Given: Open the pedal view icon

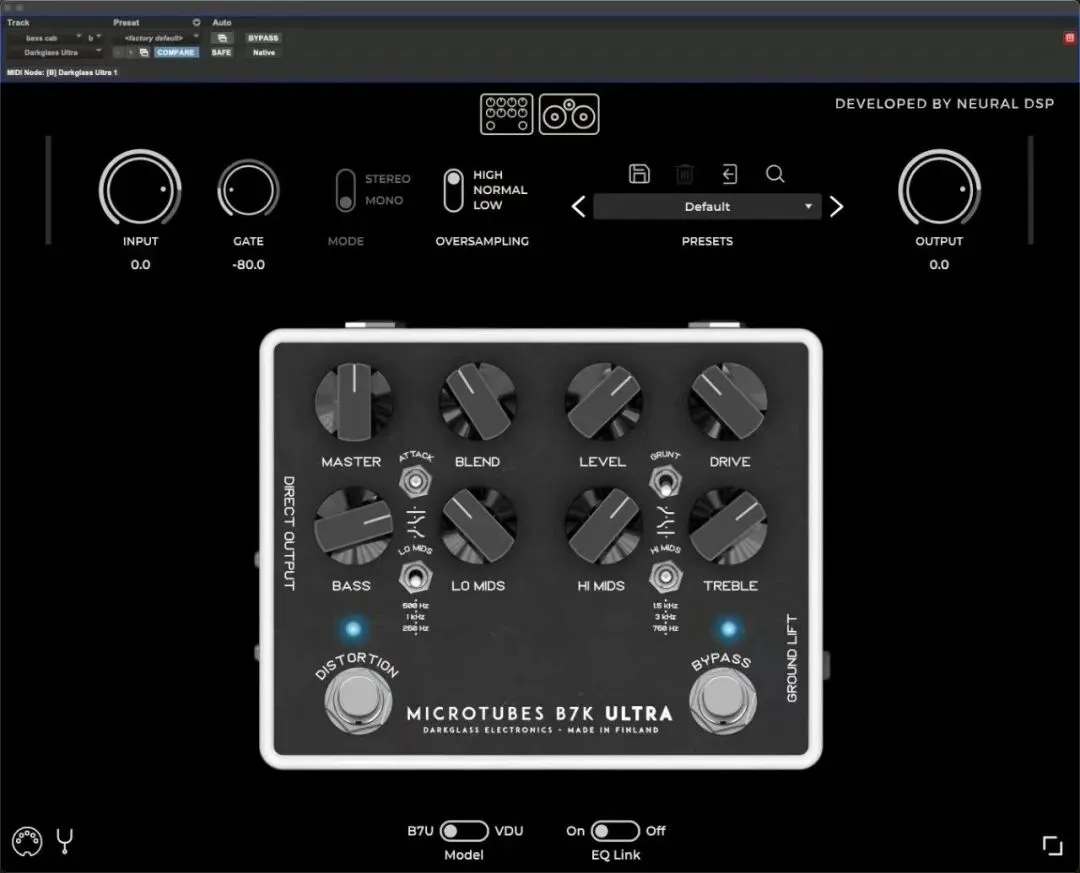Looking at the screenshot, I should (x=506, y=114).
